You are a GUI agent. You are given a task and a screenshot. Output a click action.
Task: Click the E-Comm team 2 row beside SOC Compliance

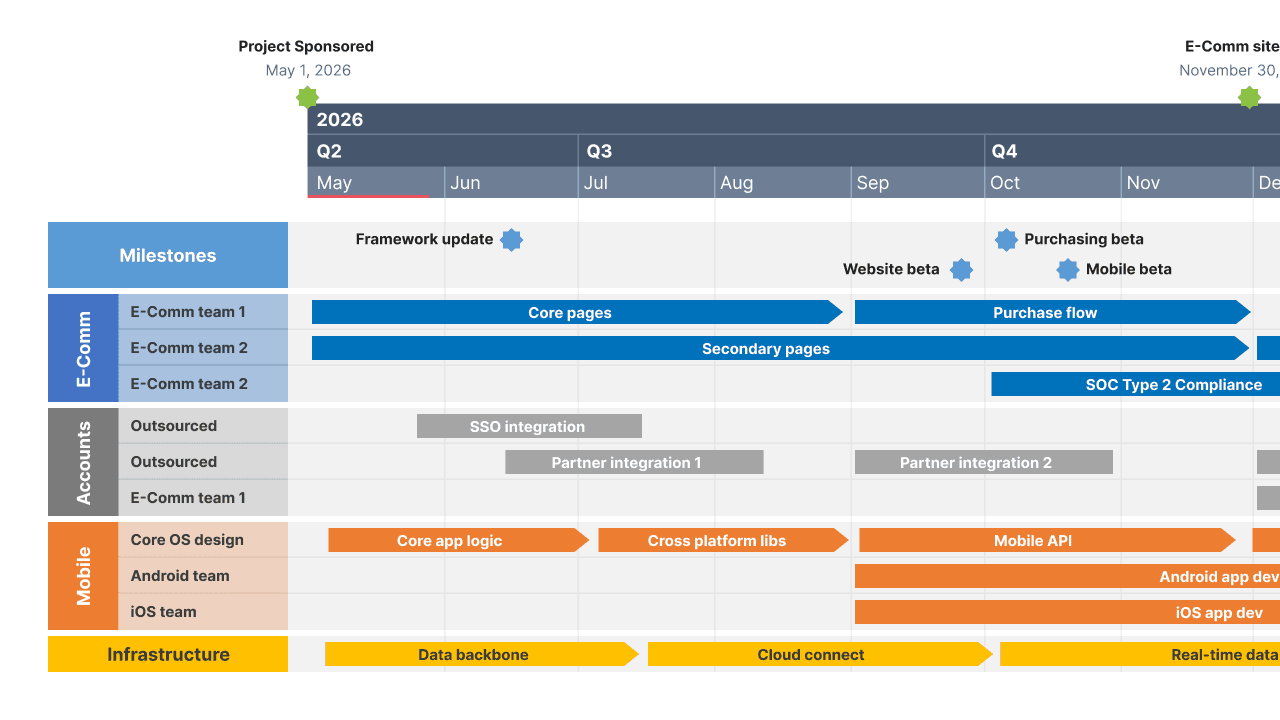pyautogui.click(x=203, y=384)
